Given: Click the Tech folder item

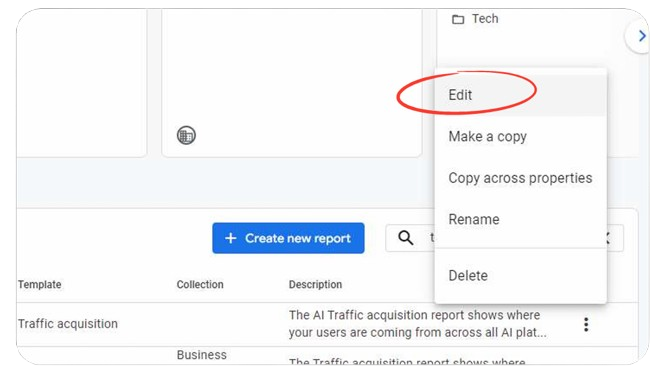Looking at the screenshot, I should click(x=475, y=19).
